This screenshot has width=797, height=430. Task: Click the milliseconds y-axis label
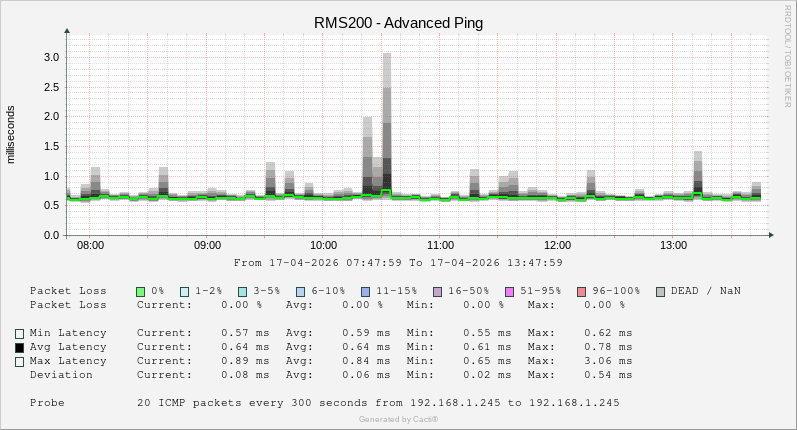coord(12,134)
